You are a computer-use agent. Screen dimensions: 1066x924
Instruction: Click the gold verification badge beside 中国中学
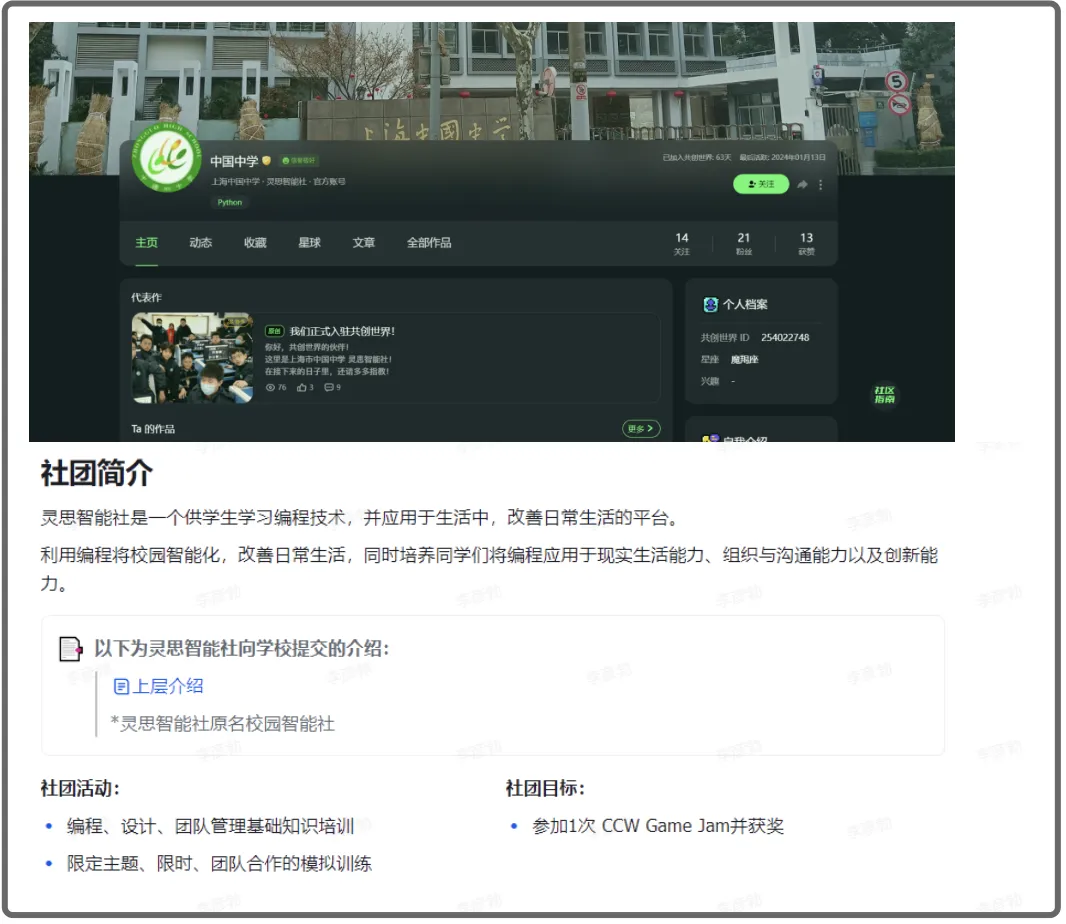266,161
